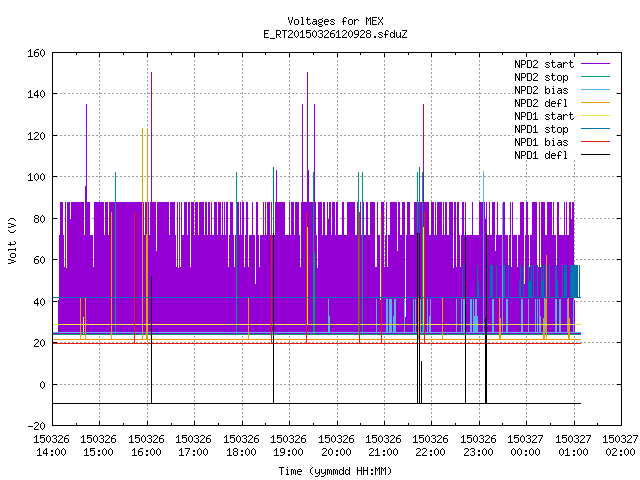This screenshot has width=640, height=480.
Task: Click the 150326 20:00 time tick label
Action: (336, 446)
